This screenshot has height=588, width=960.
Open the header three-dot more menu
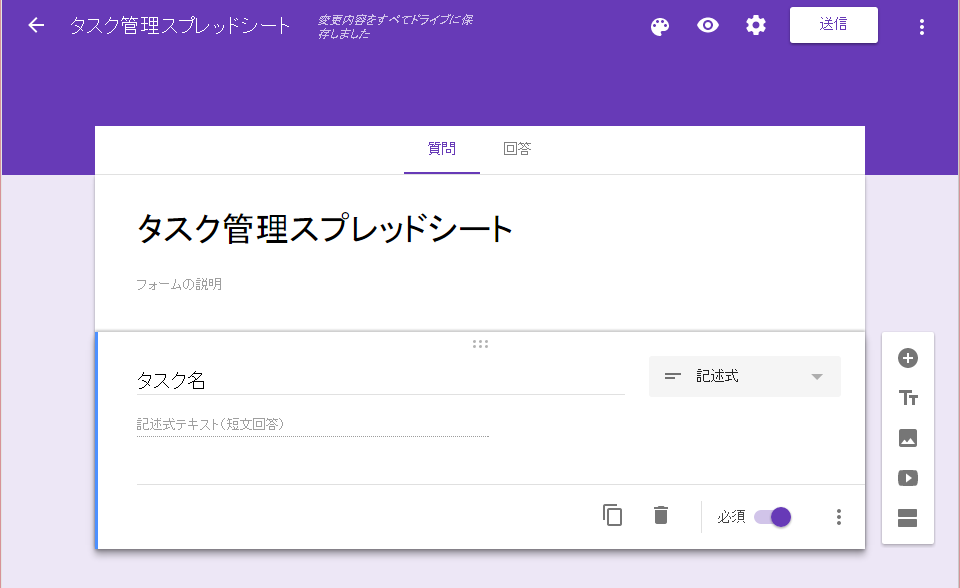tap(921, 26)
